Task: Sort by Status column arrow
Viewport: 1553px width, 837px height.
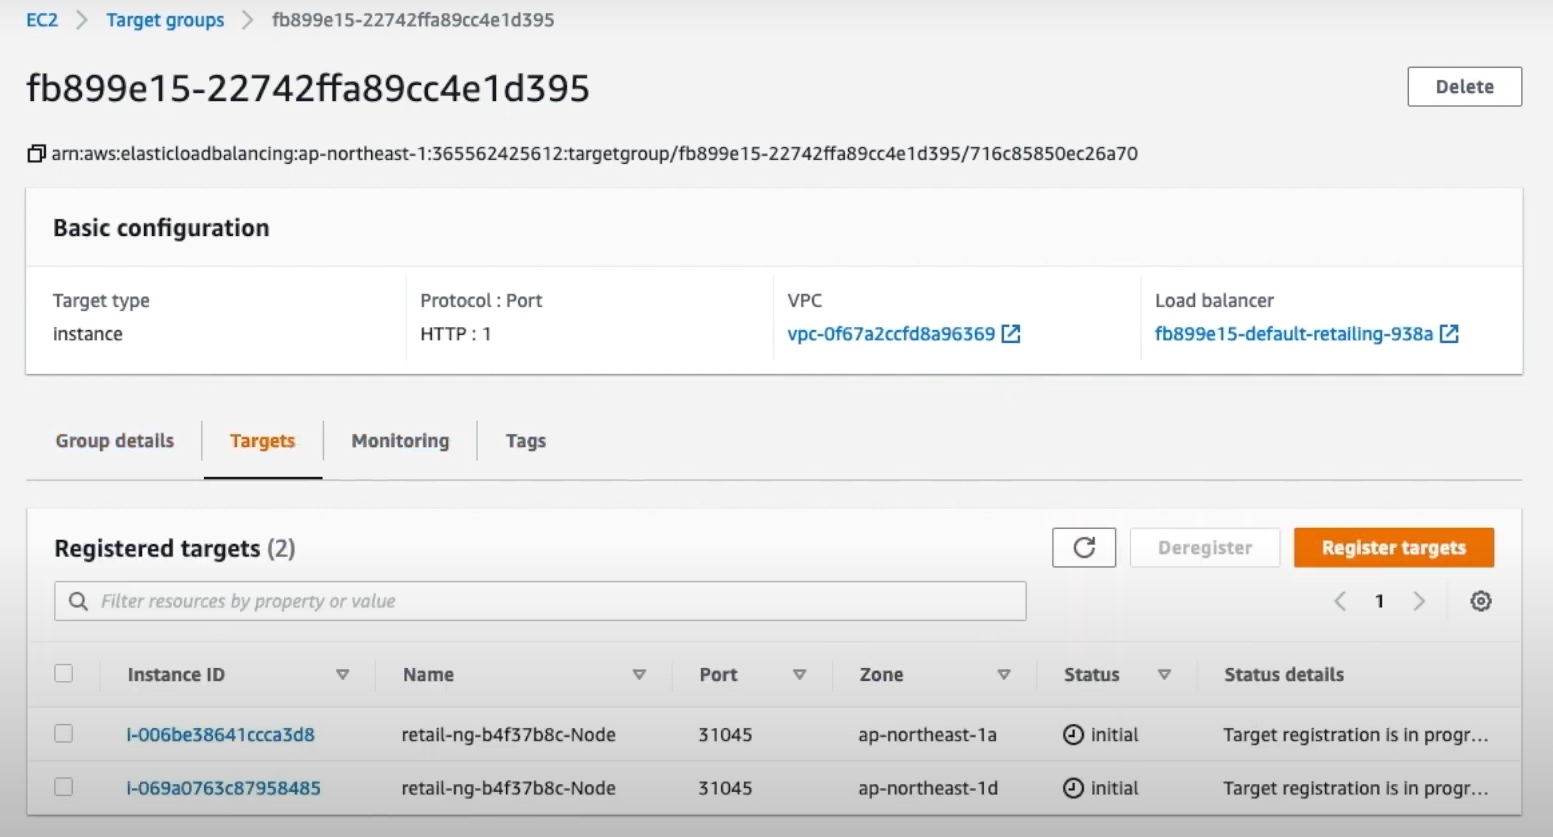Action: (x=1164, y=675)
